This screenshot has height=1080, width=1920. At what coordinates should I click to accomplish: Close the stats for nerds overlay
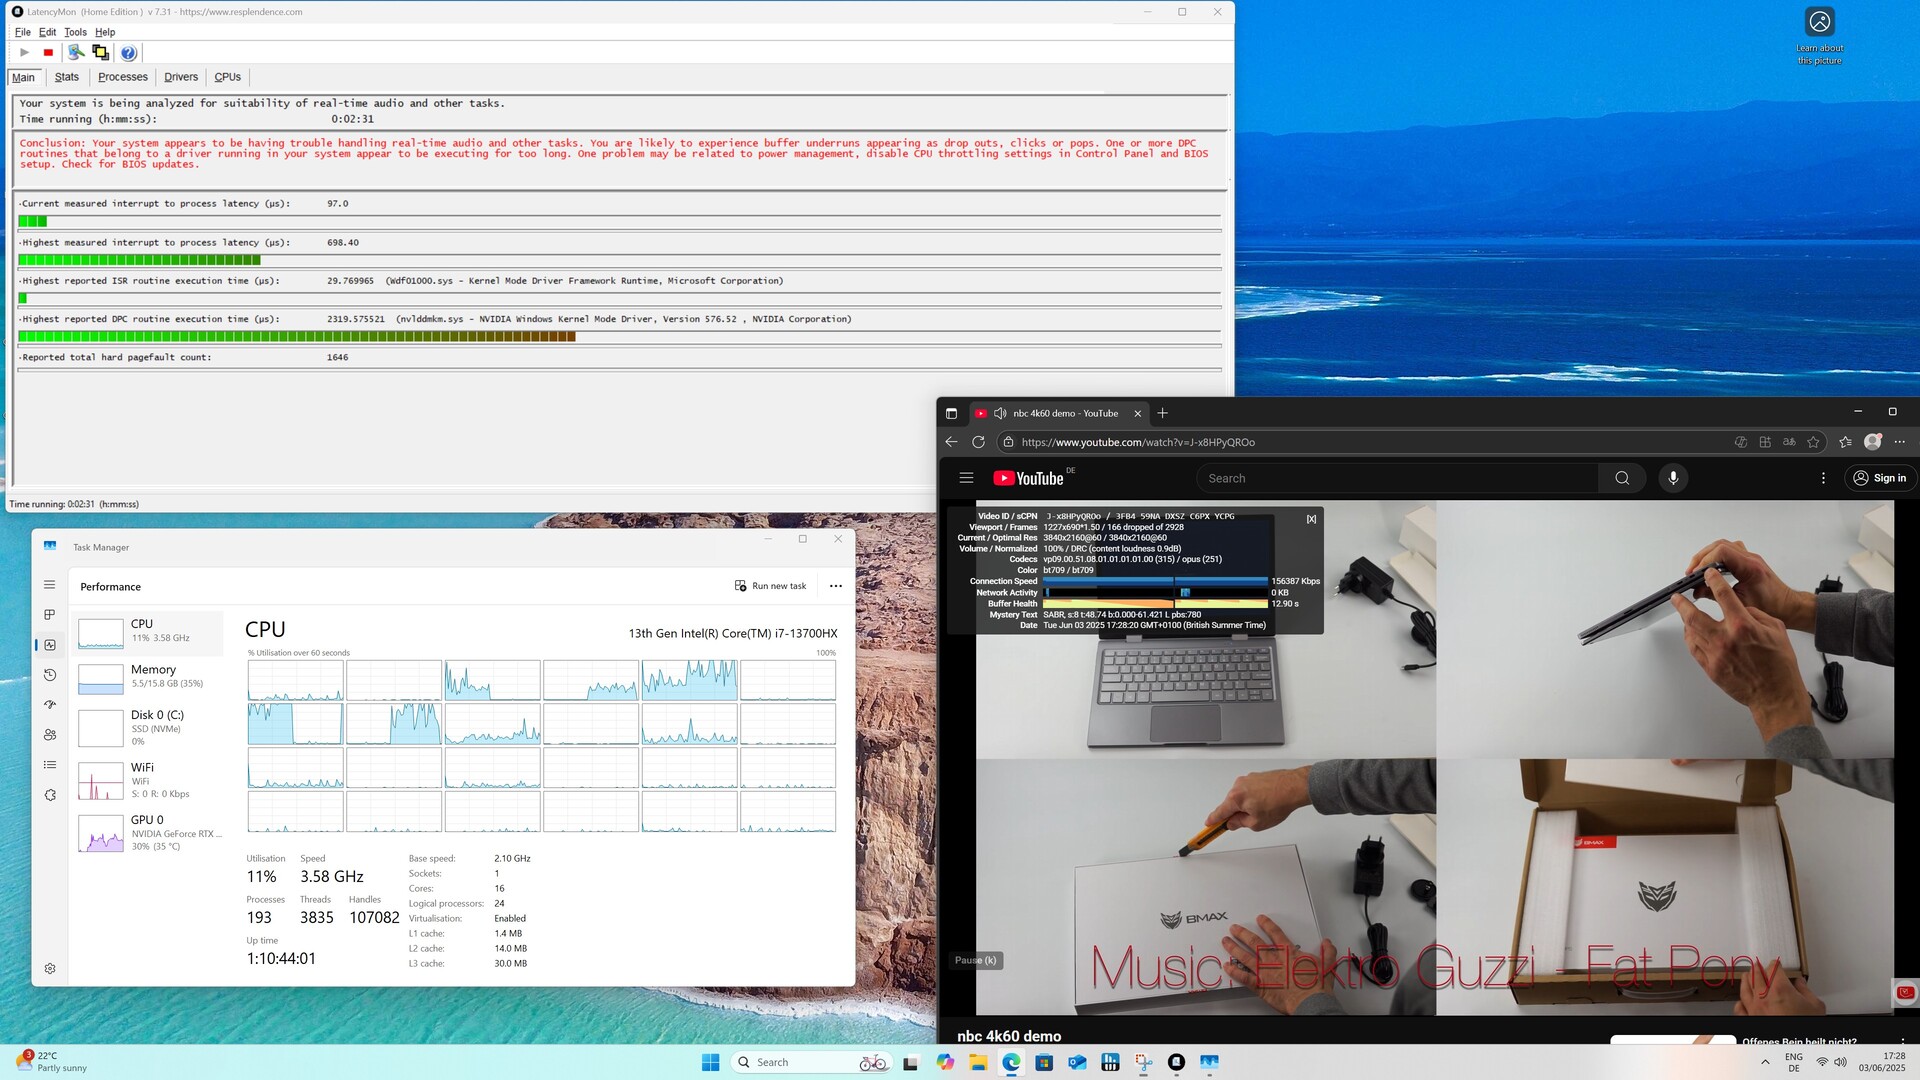pos(1311,519)
